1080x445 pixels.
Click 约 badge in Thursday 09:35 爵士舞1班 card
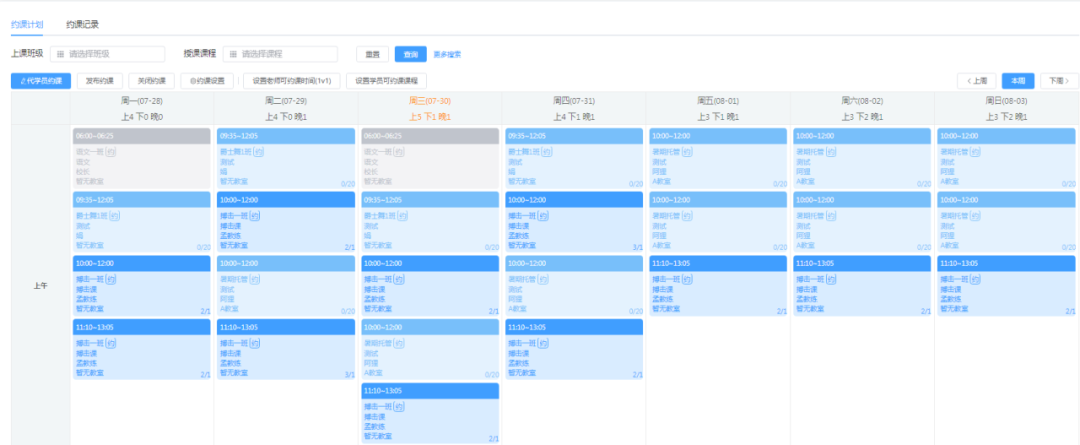click(x=547, y=152)
